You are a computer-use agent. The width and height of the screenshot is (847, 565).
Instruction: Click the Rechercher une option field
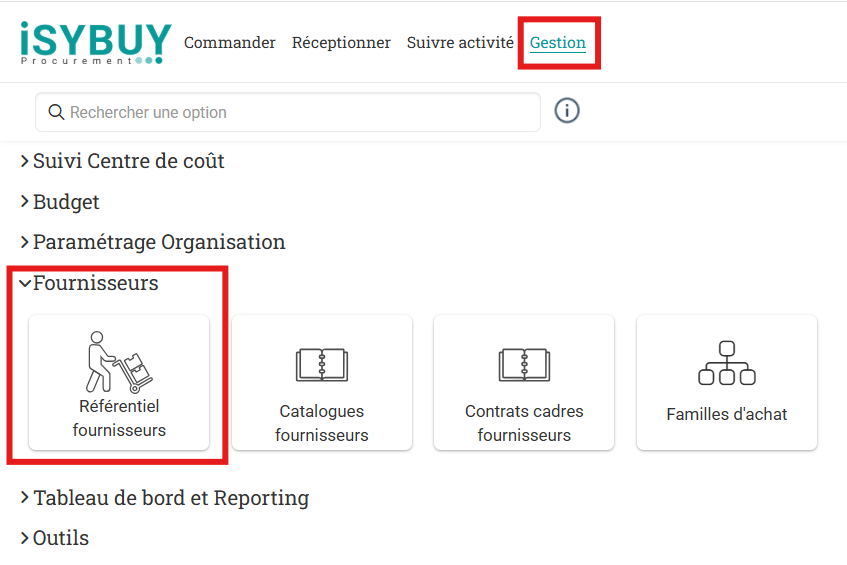[x=300, y=112]
